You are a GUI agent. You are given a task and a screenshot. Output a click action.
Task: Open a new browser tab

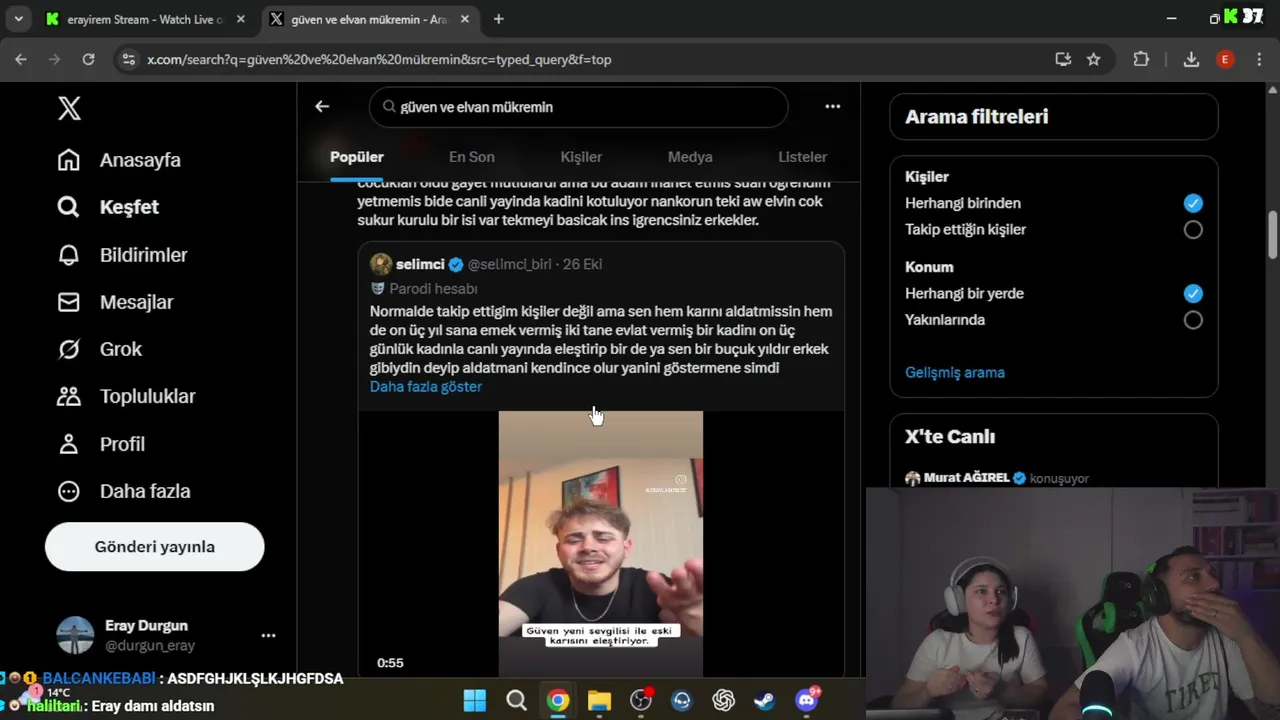(x=498, y=19)
